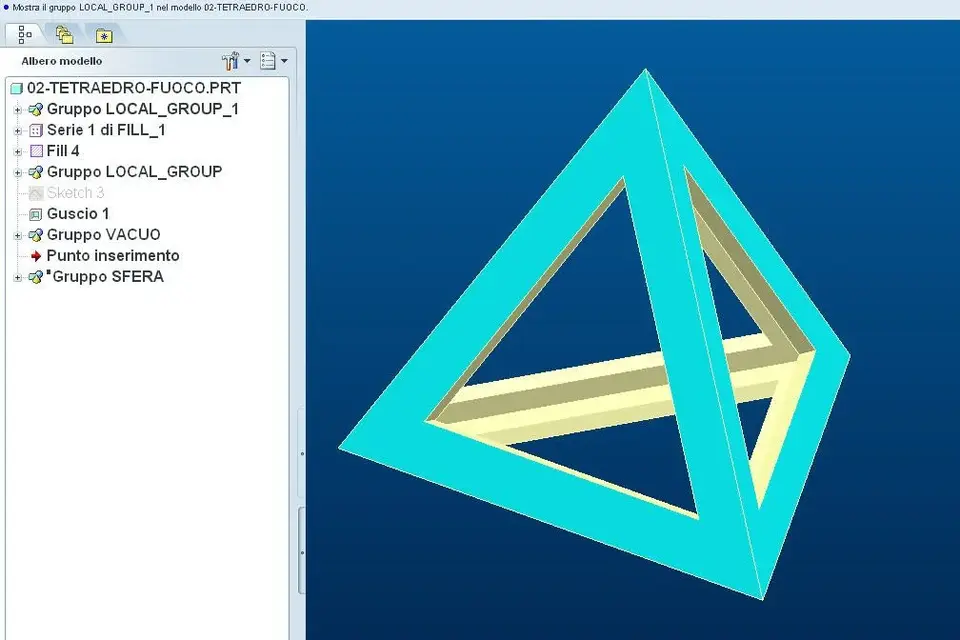Expand Gruppo LOCAL_GROUP_1 node
This screenshot has height=640, width=960.
18,110
